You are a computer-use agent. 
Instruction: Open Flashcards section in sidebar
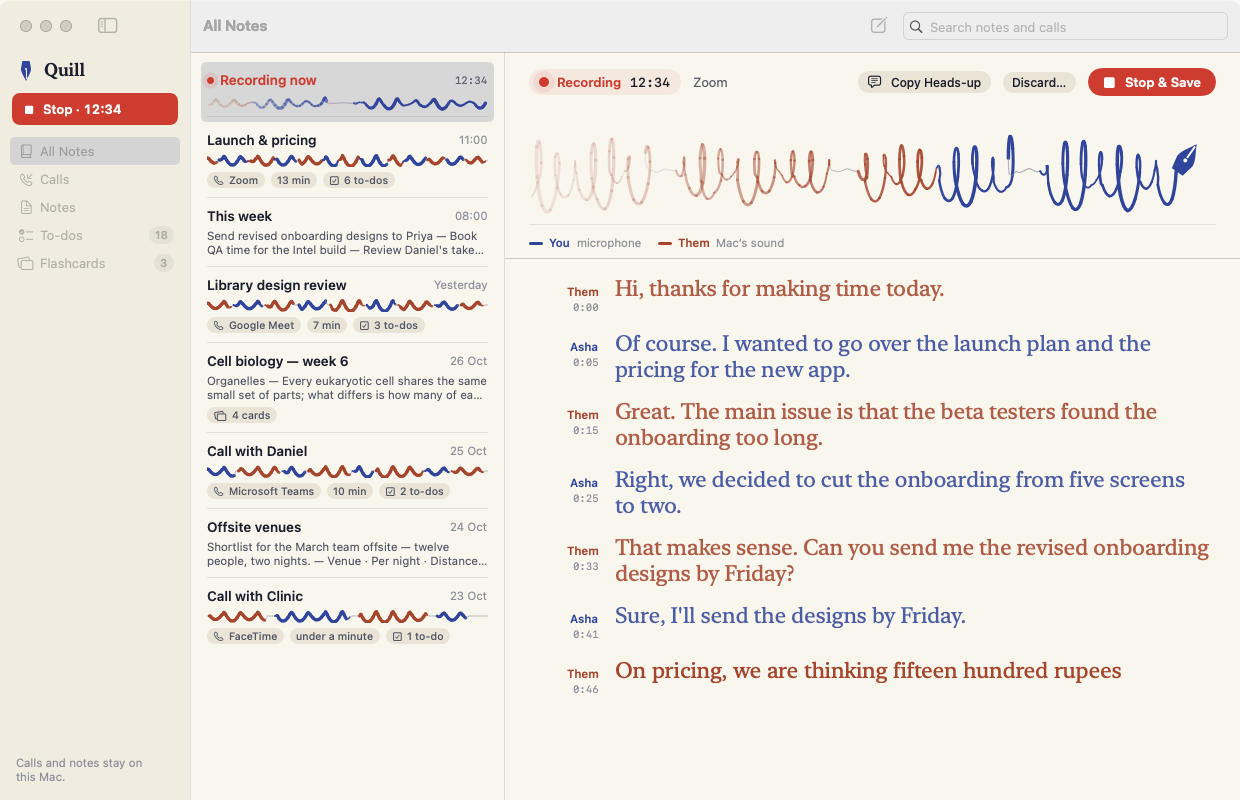click(95, 263)
